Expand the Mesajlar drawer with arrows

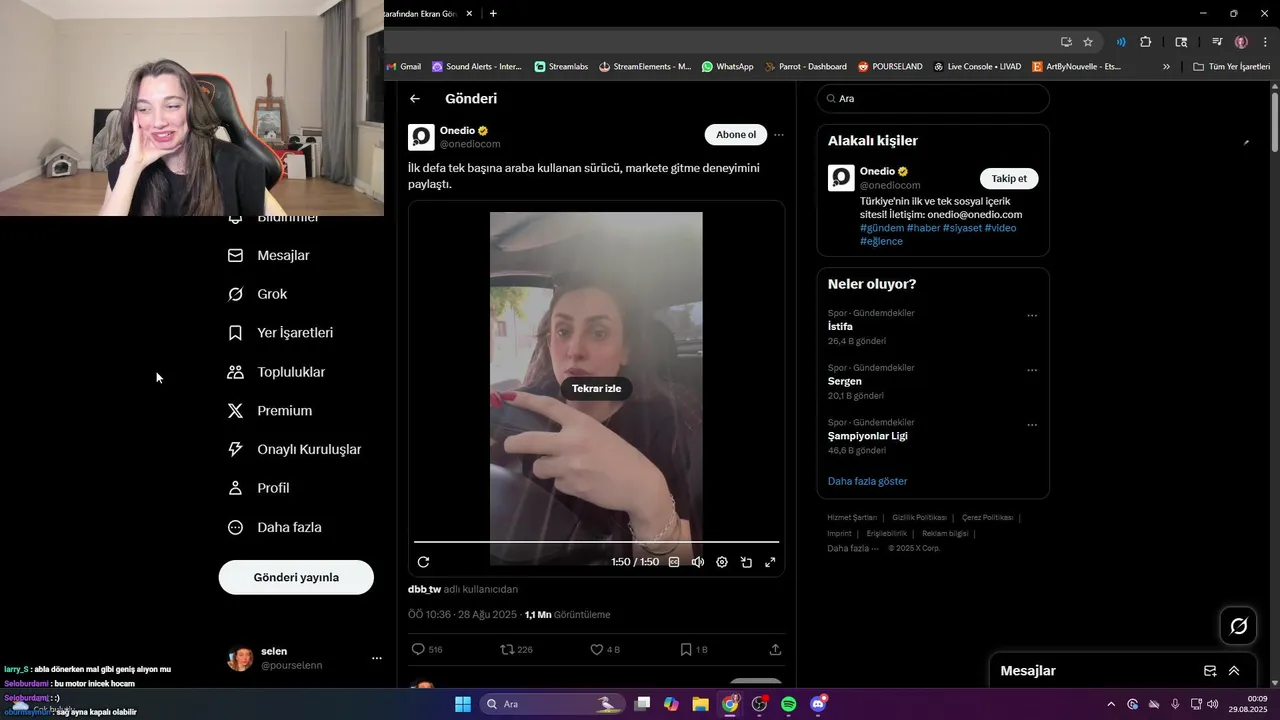[1234, 671]
